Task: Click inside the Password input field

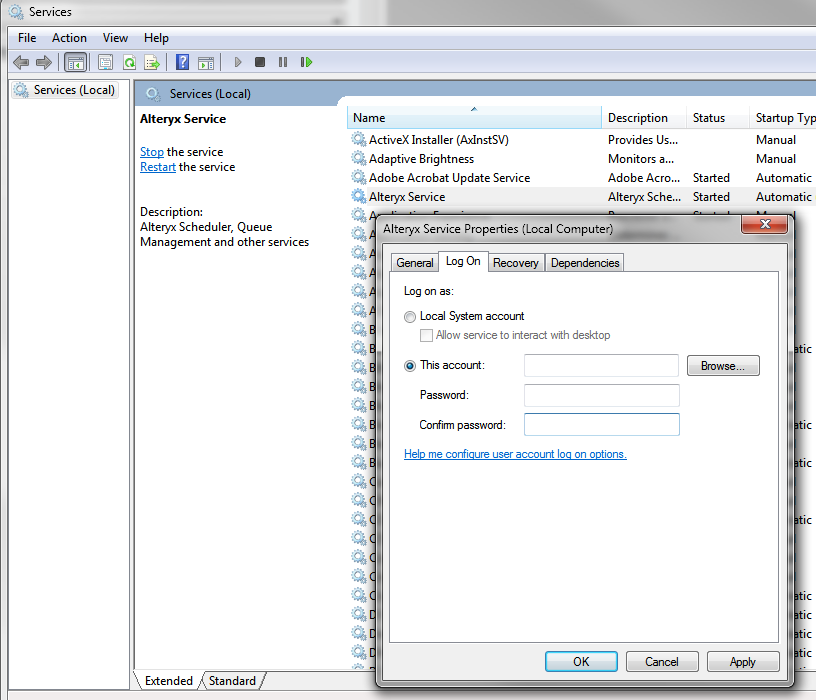Action: click(x=600, y=396)
